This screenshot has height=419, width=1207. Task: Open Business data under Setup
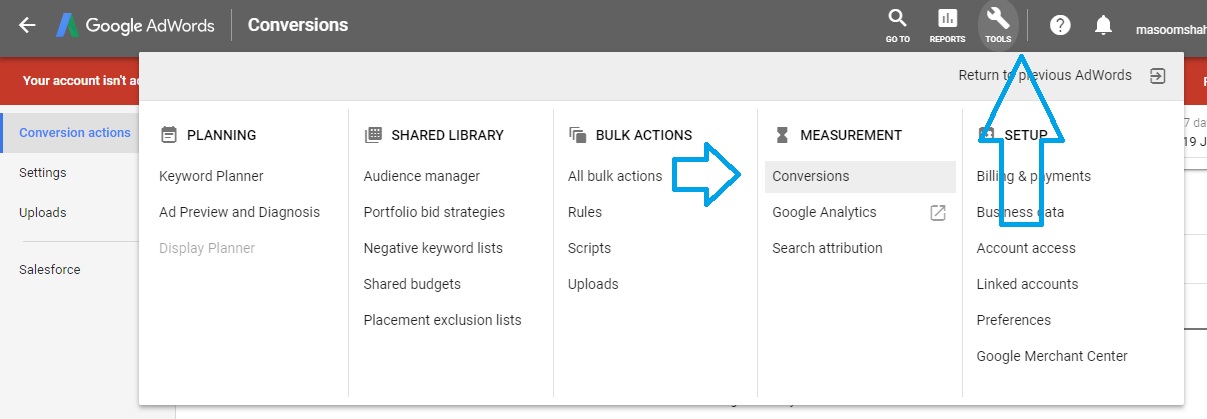[x=1020, y=212]
